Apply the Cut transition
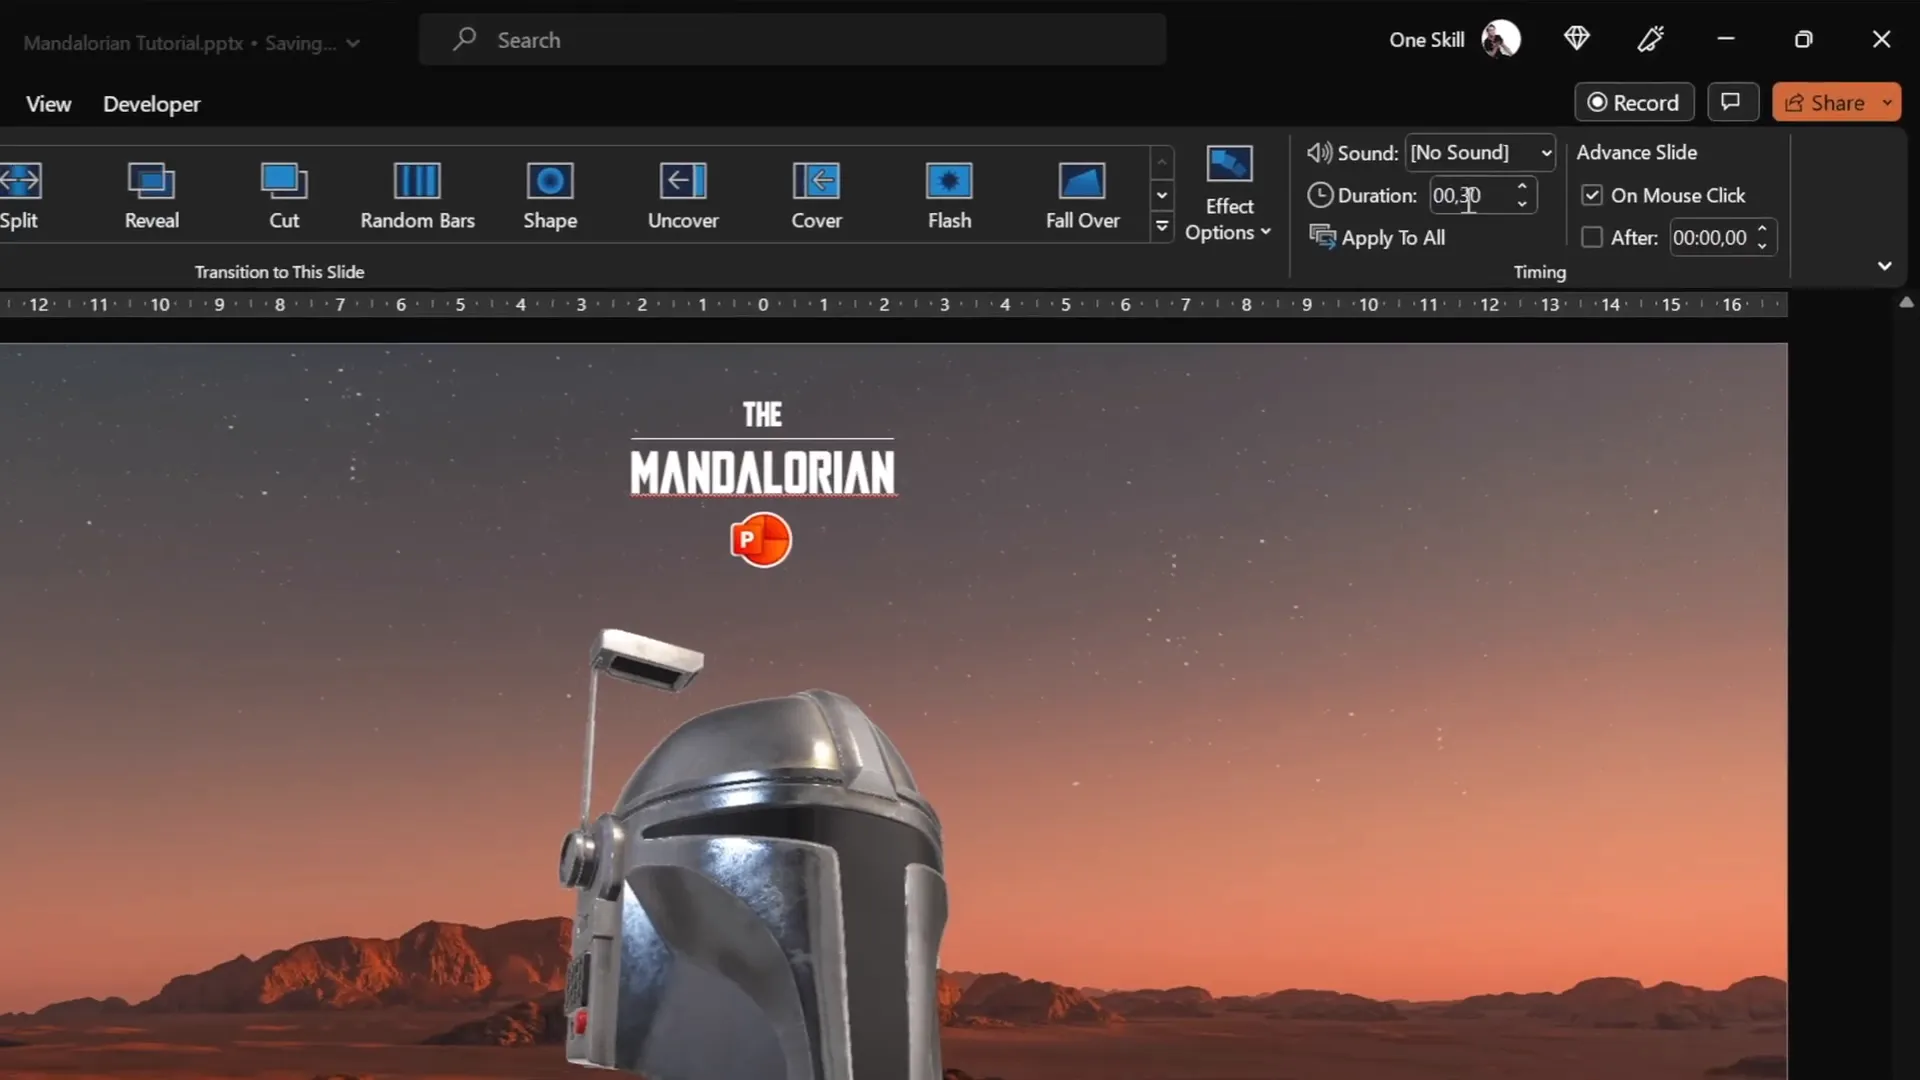Image resolution: width=1920 pixels, height=1080 pixels. [284, 196]
